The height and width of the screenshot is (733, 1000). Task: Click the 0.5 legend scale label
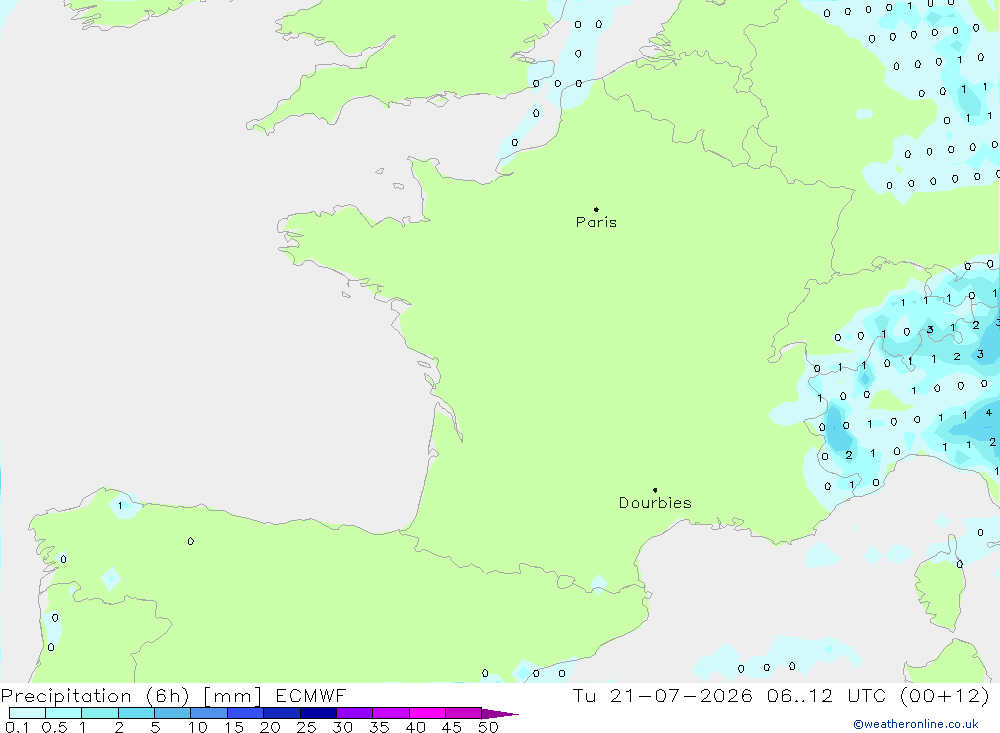click(54, 727)
